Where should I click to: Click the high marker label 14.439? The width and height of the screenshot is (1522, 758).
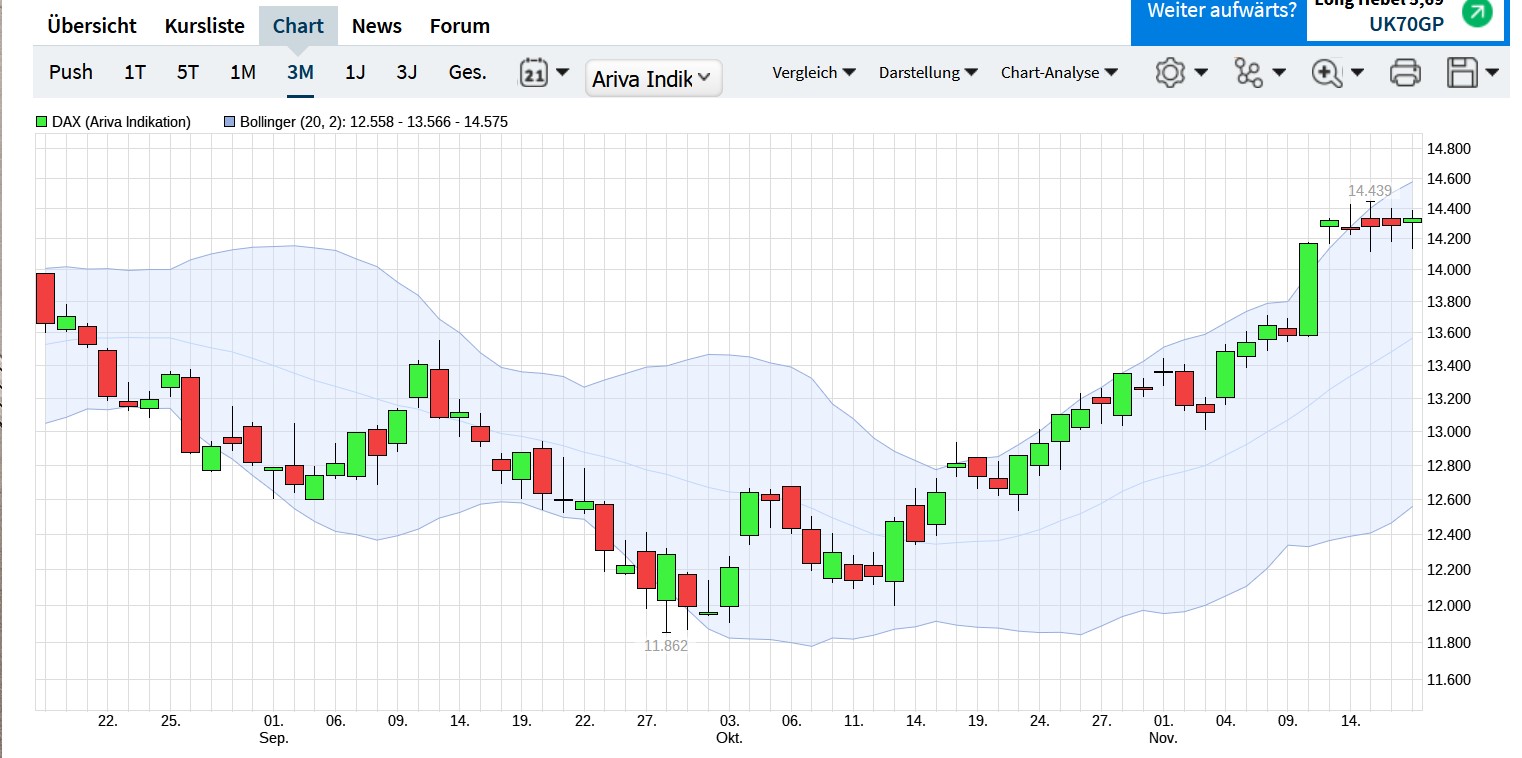1370,190
